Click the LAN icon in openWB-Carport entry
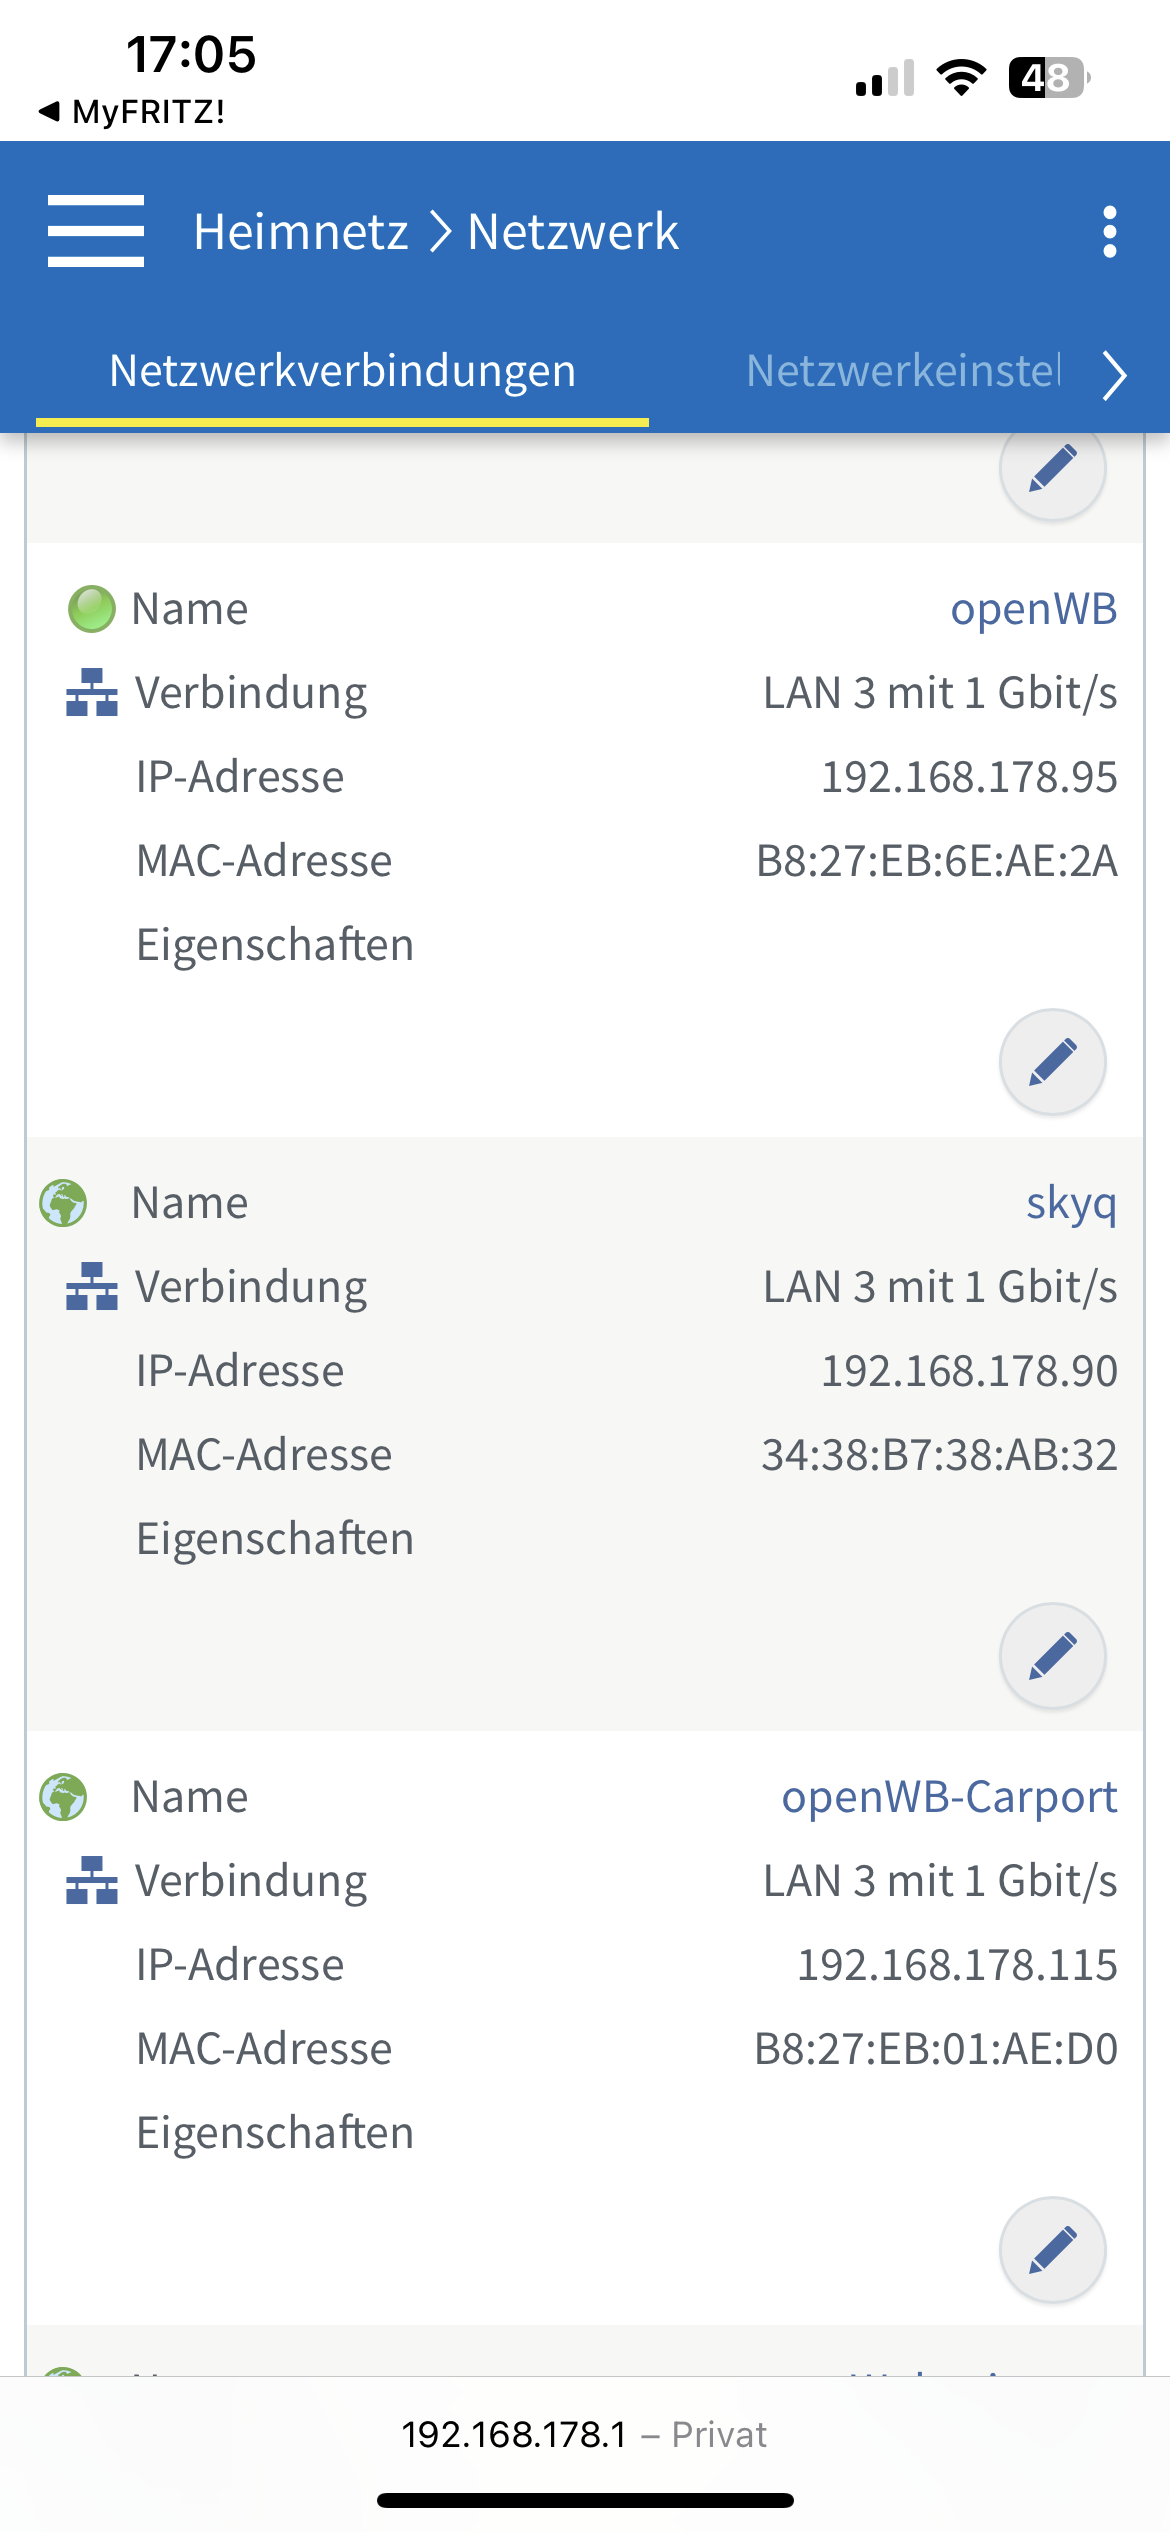The width and height of the screenshot is (1170, 2532). click(91, 1881)
